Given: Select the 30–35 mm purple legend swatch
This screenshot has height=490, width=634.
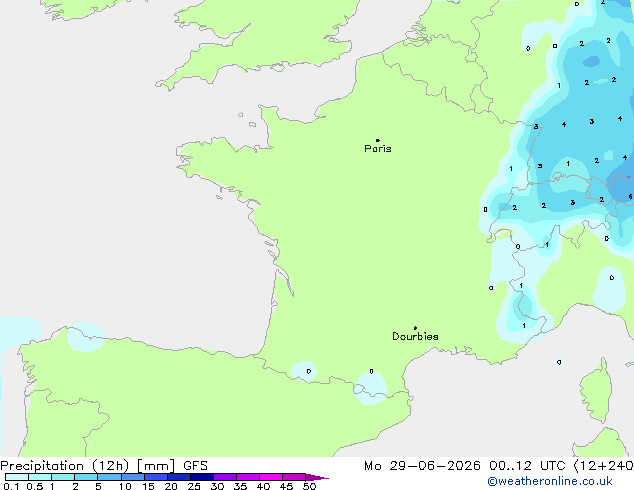Looking at the screenshot, I should pyautogui.click(x=225, y=477).
